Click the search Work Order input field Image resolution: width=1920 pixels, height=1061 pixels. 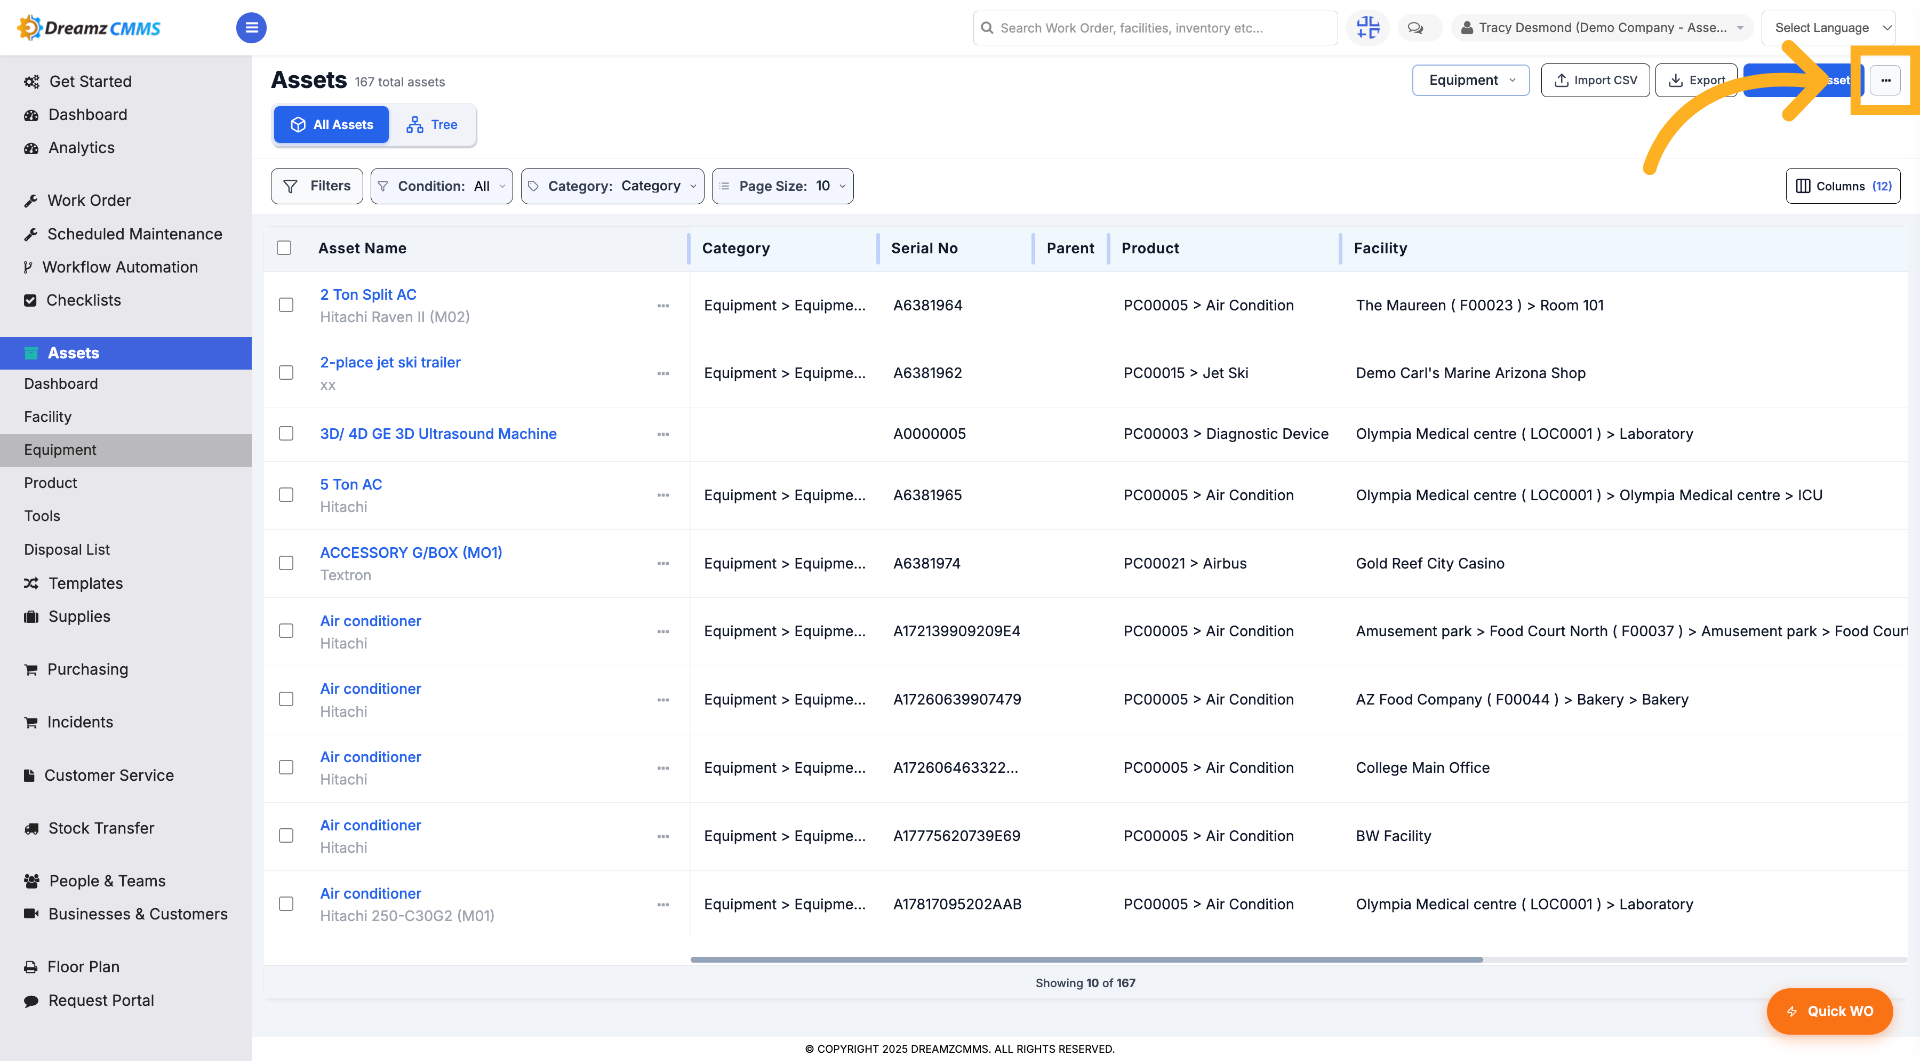tap(1155, 28)
